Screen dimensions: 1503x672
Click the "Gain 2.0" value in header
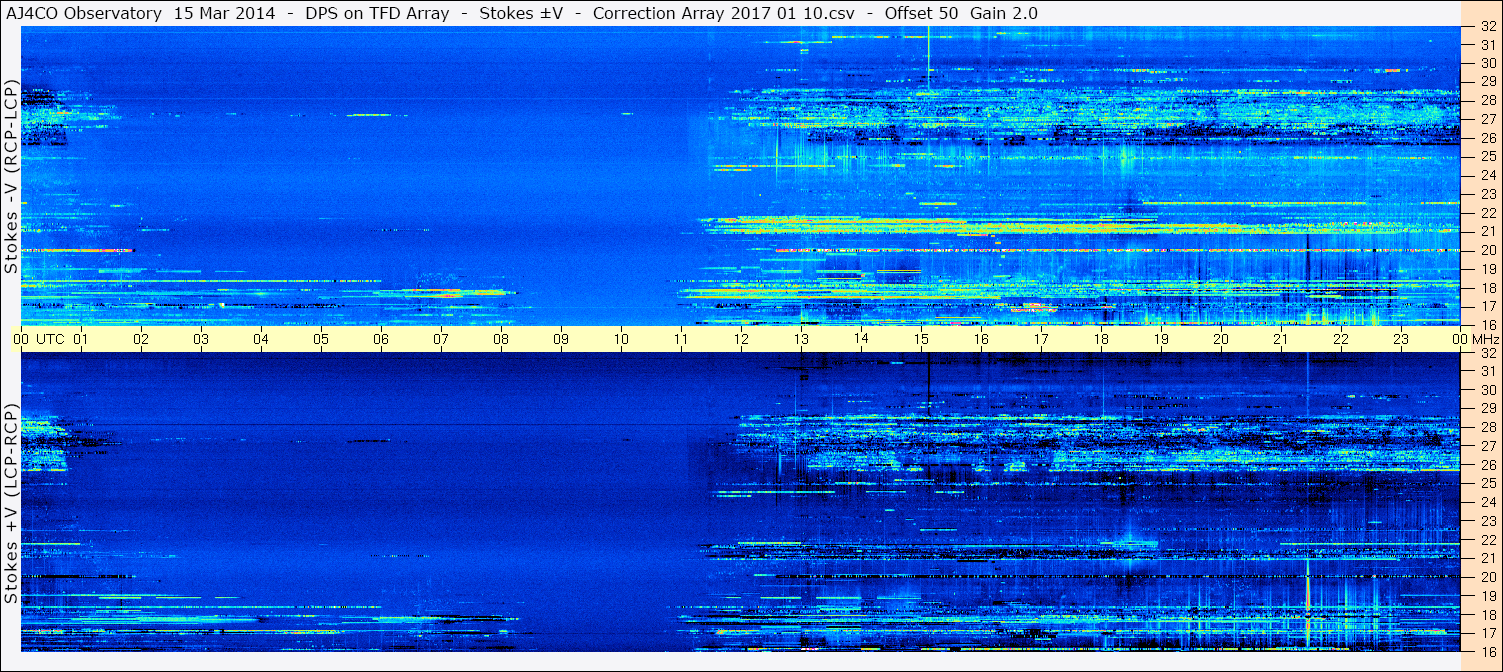[x=1004, y=13]
